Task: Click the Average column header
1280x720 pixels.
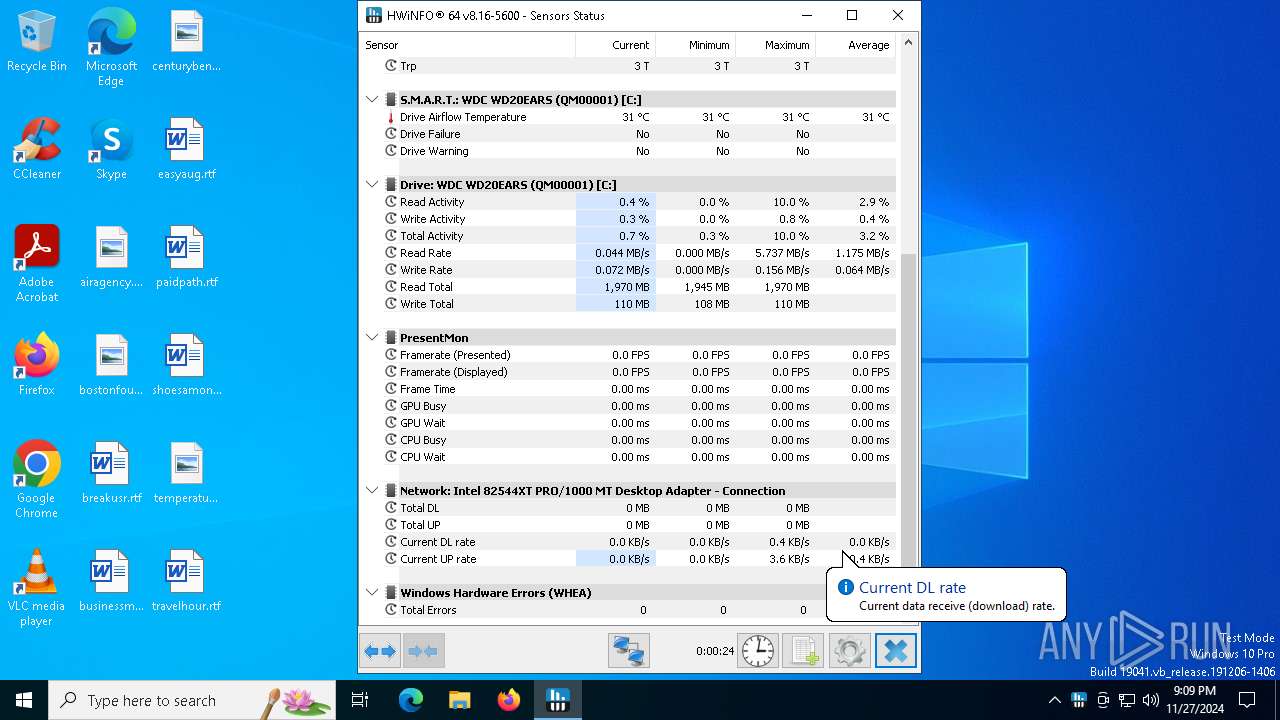Action: (x=855, y=45)
